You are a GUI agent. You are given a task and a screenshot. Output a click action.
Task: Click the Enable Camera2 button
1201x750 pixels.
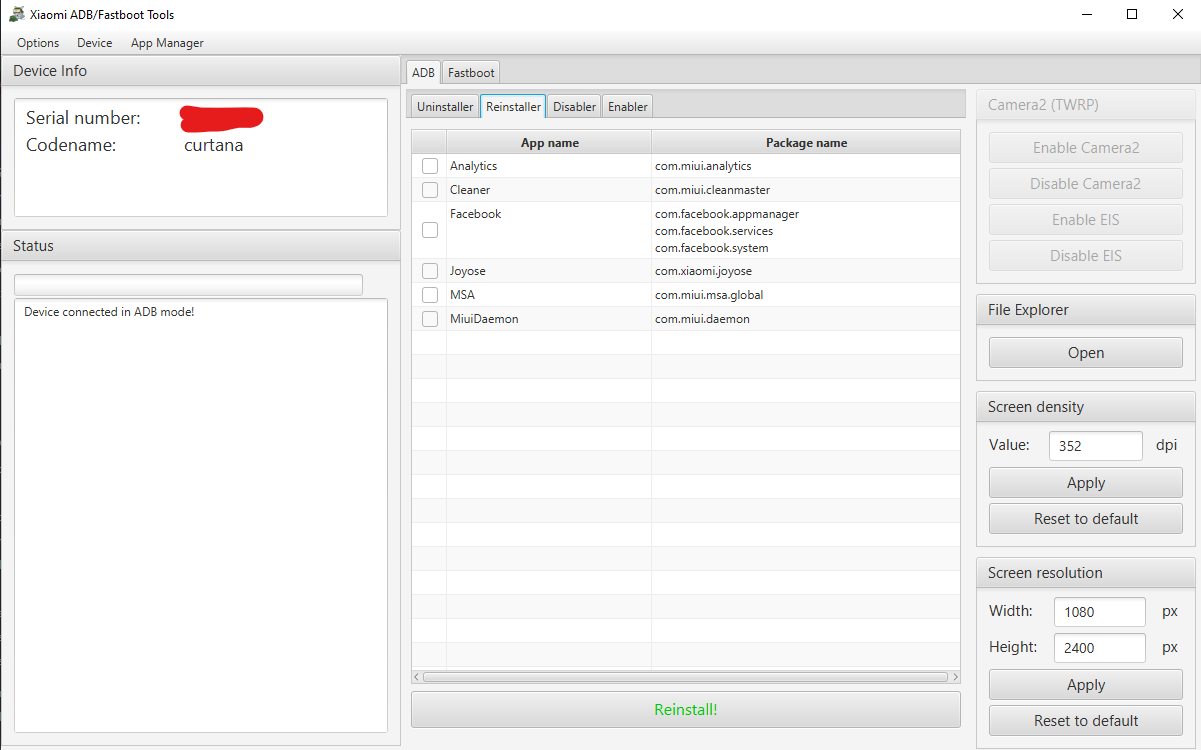(x=1086, y=148)
